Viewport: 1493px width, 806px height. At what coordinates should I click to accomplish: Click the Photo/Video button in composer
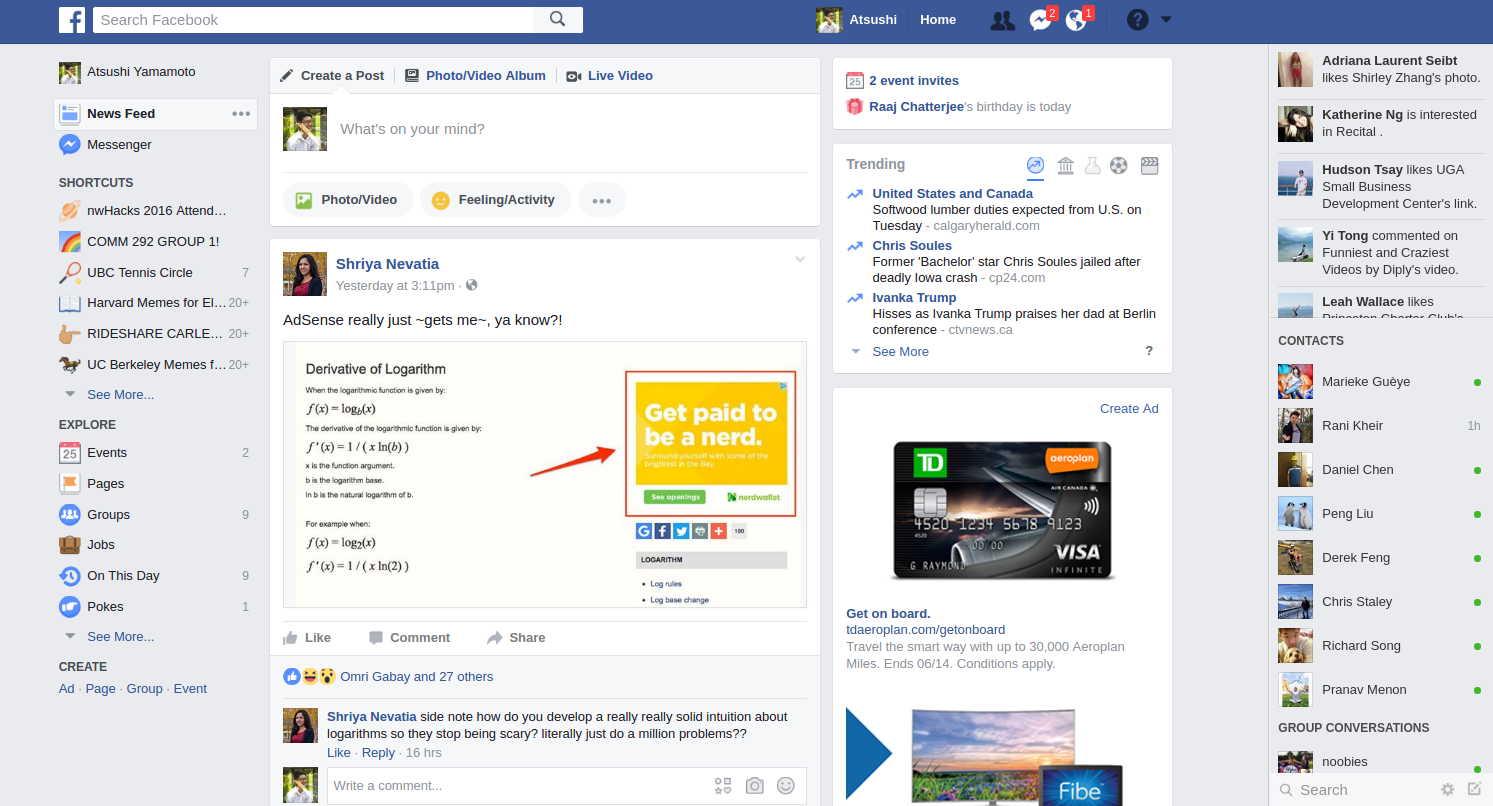(348, 200)
